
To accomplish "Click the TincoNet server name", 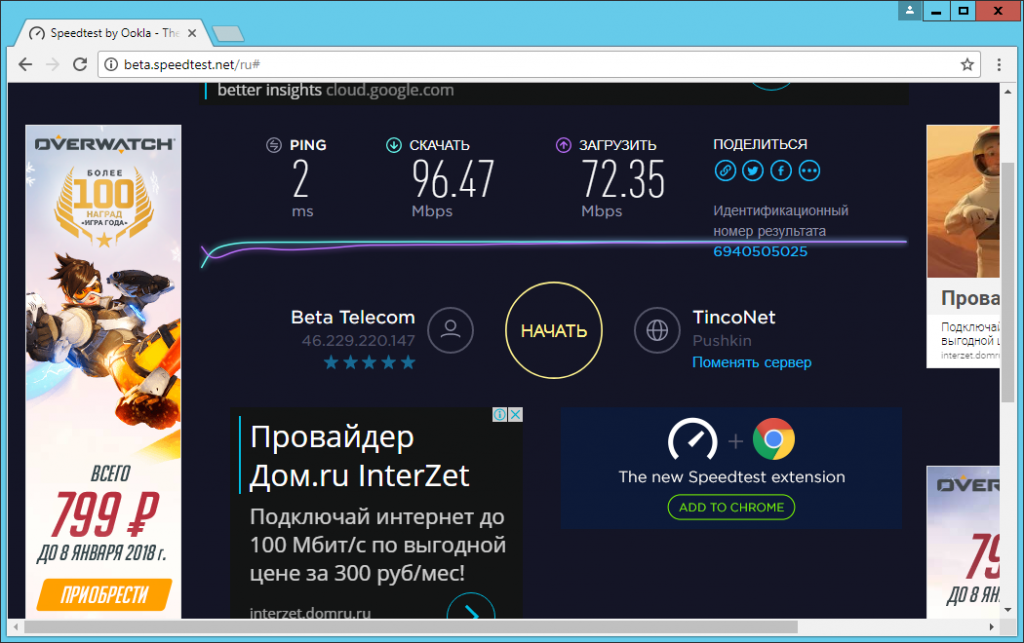I will pos(734,317).
